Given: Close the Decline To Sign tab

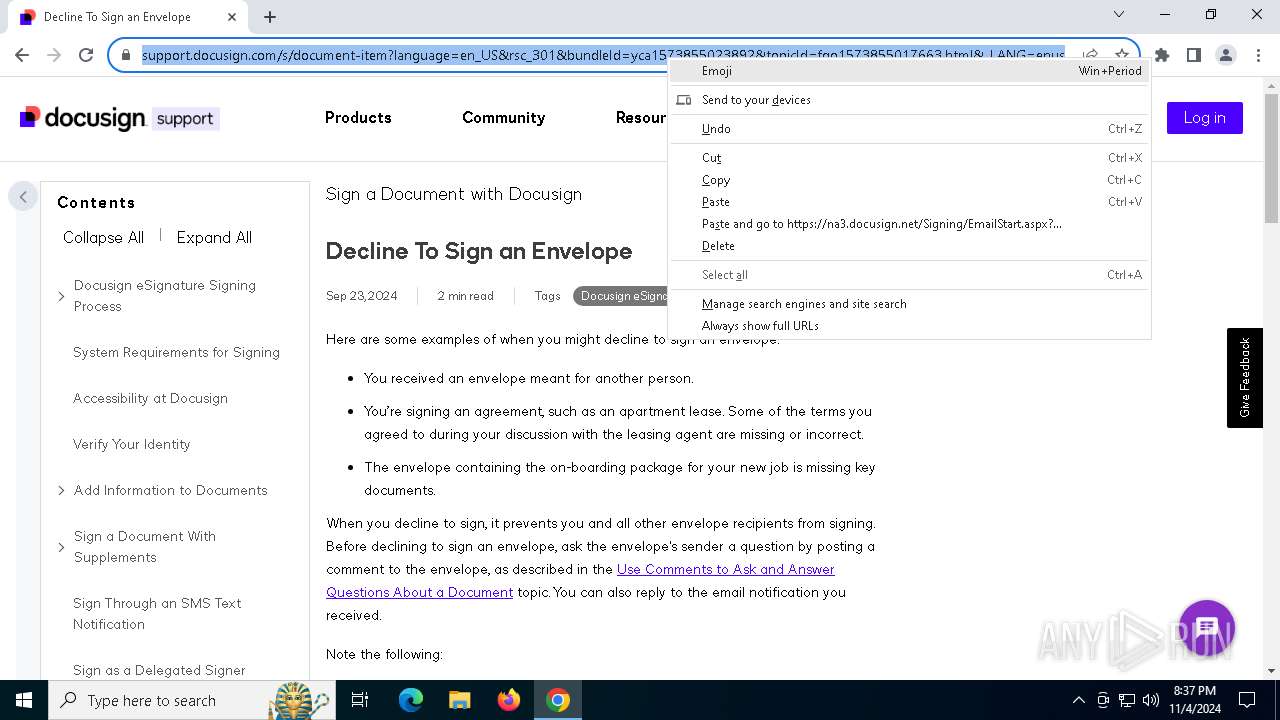Looking at the screenshot, I should pyautogui.click(x=232, y=16).
